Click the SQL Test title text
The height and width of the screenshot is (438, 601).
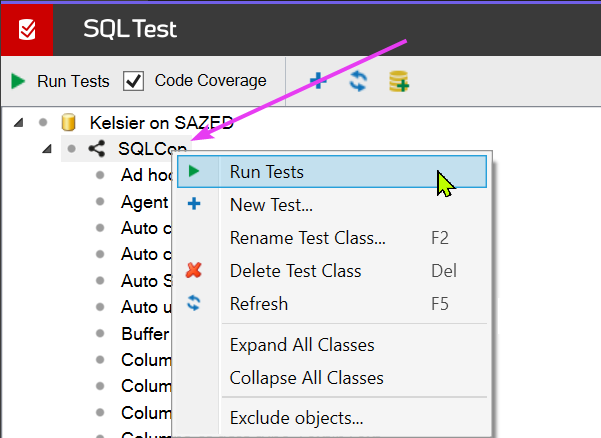(x=130, y=29)
